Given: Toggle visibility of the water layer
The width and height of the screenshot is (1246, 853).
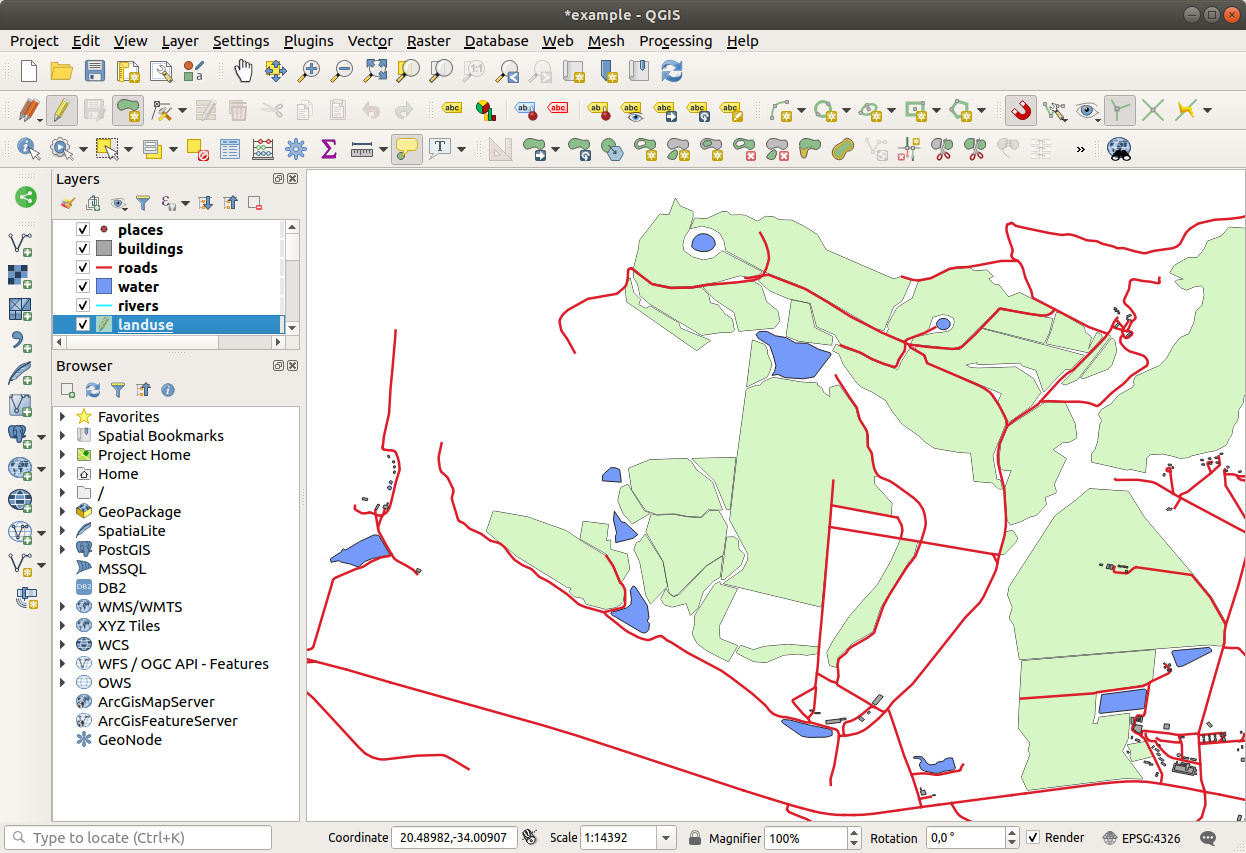Looking at the screenshot, I should pos(84,287).
